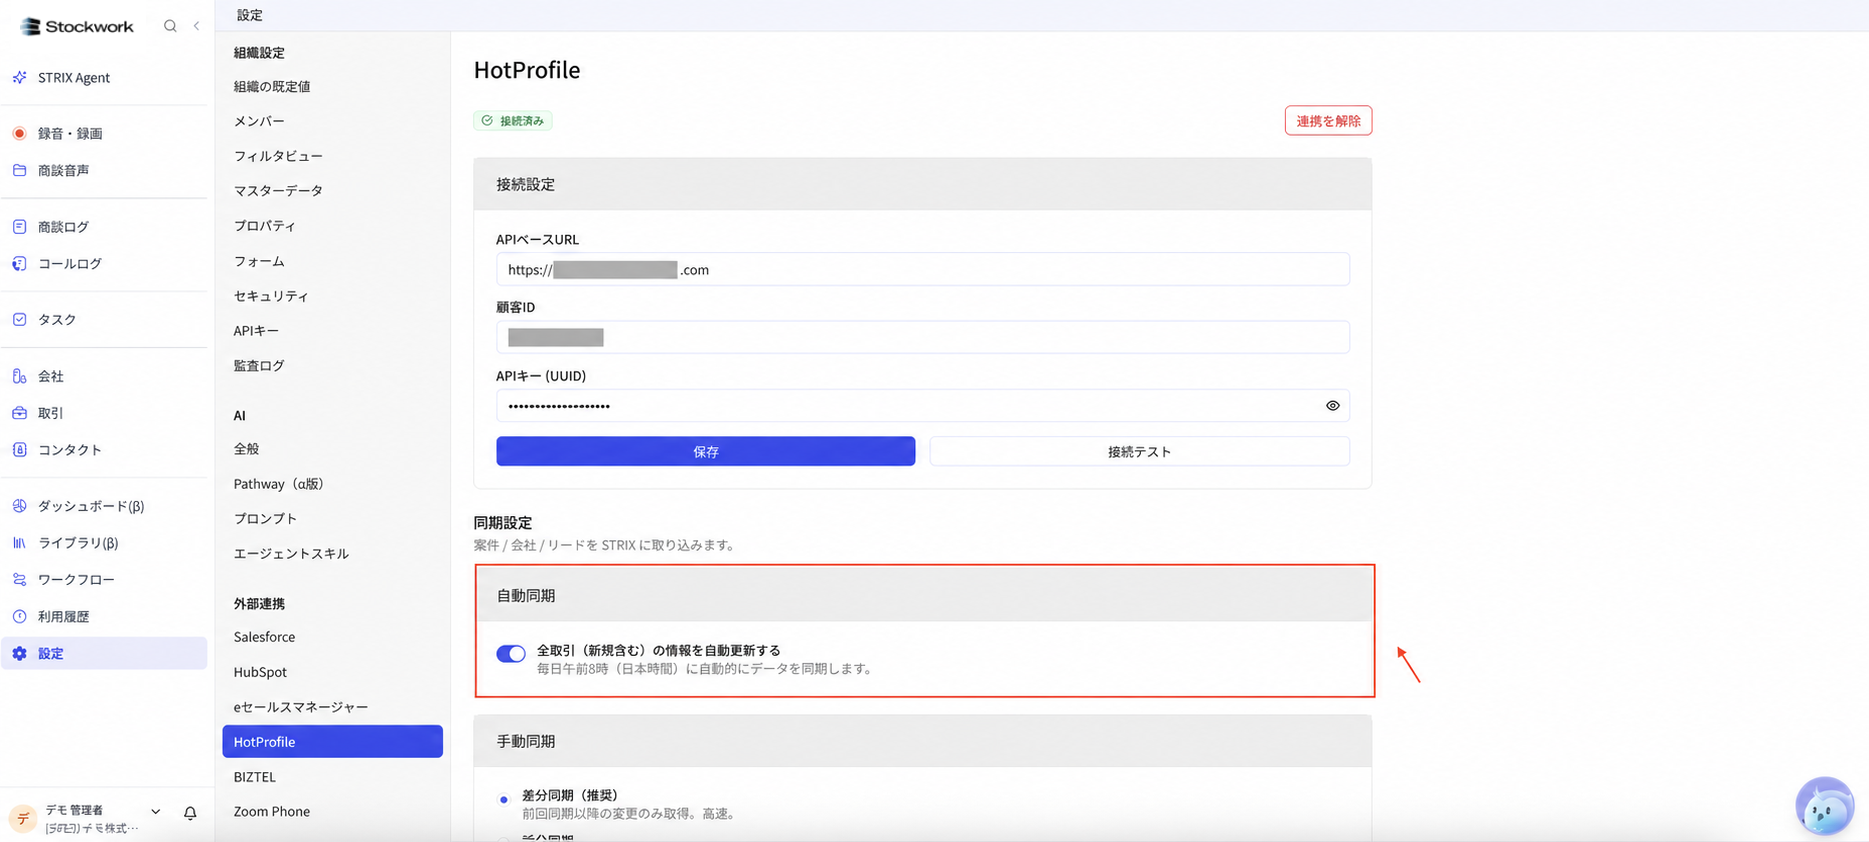Click 接続テスト button
Screen dimensions: 1869x842
(x=1139, y=451)
